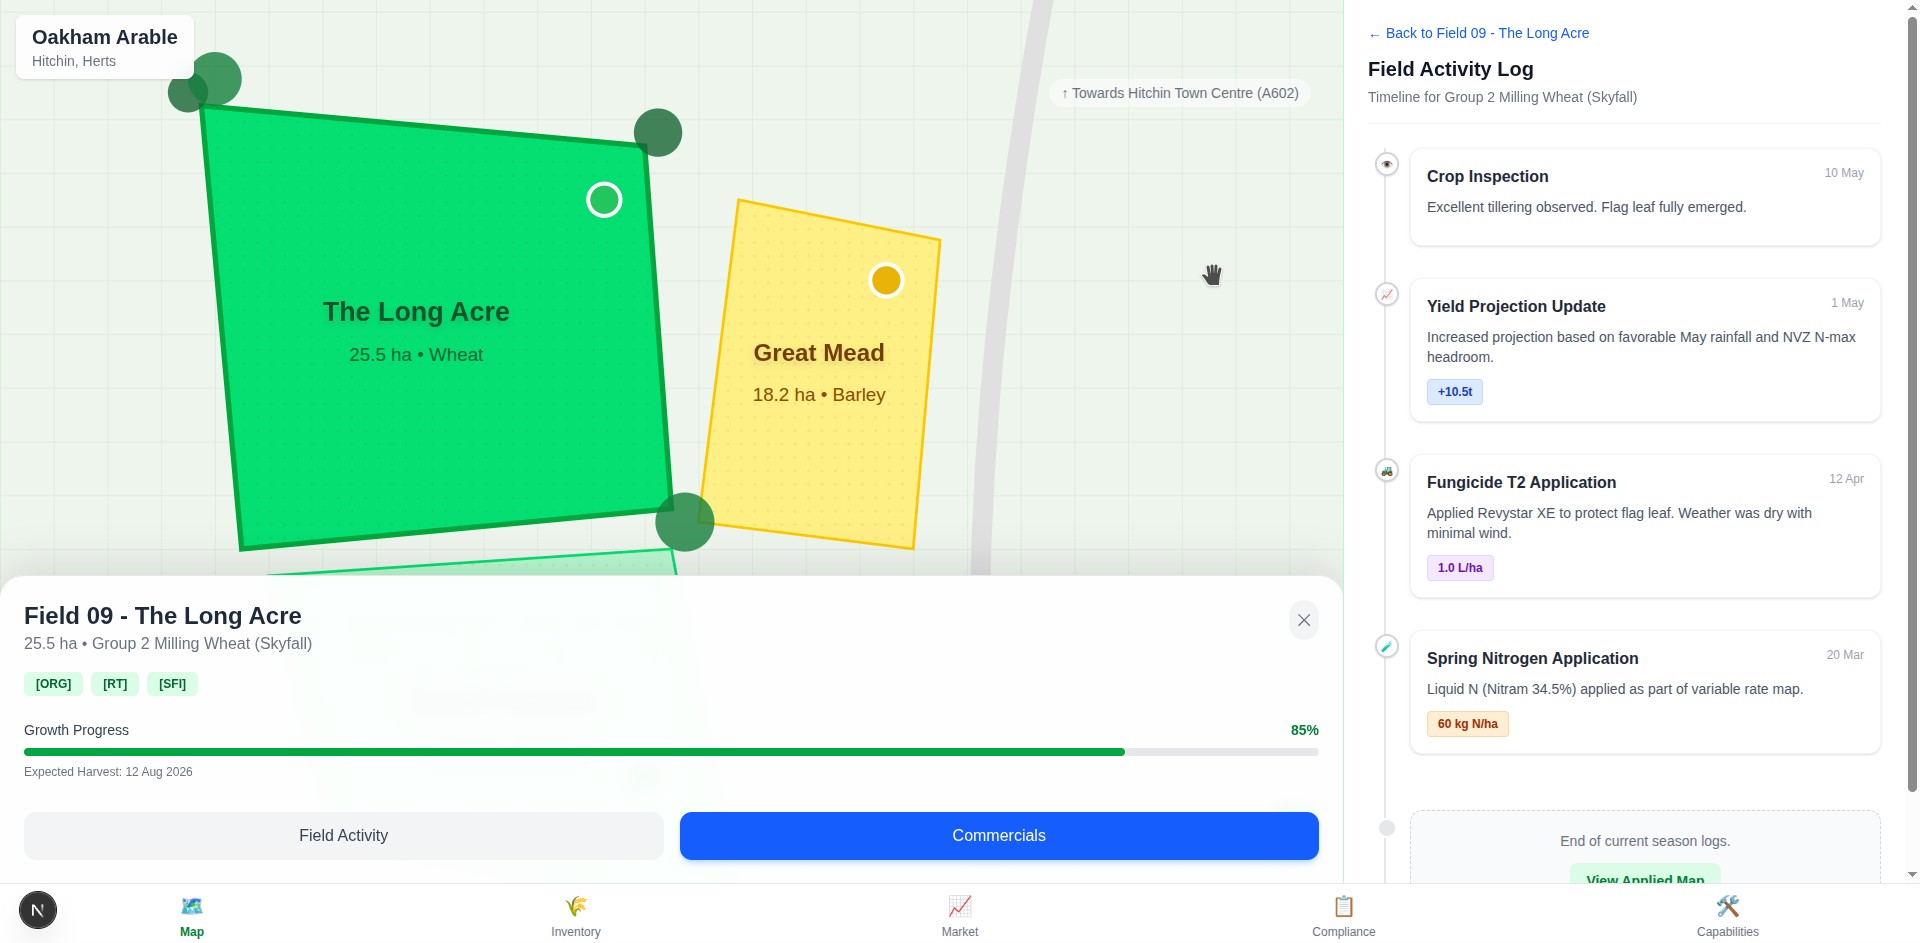Click the Field Activity Log heading

pyautogui.click(x=1450, y=69)
